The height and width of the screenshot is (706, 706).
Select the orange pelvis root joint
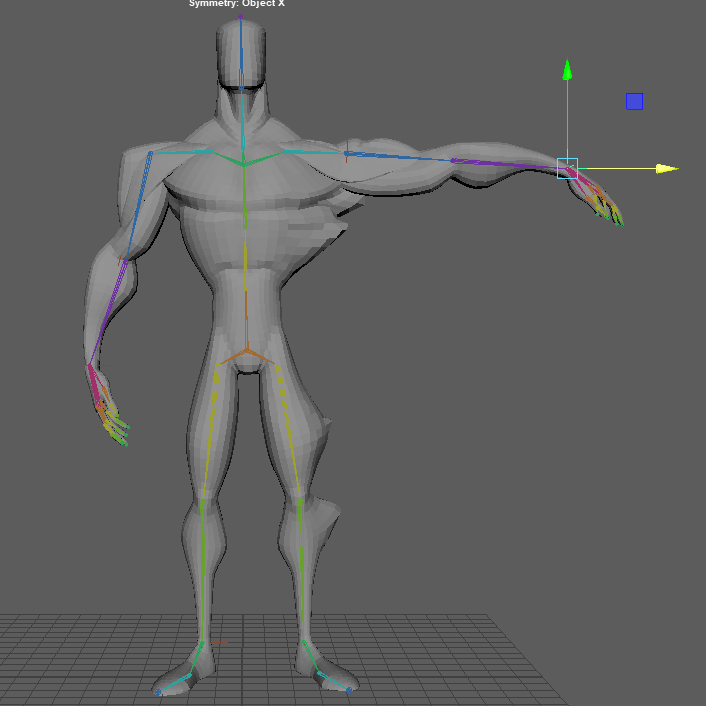pos(244,351)
